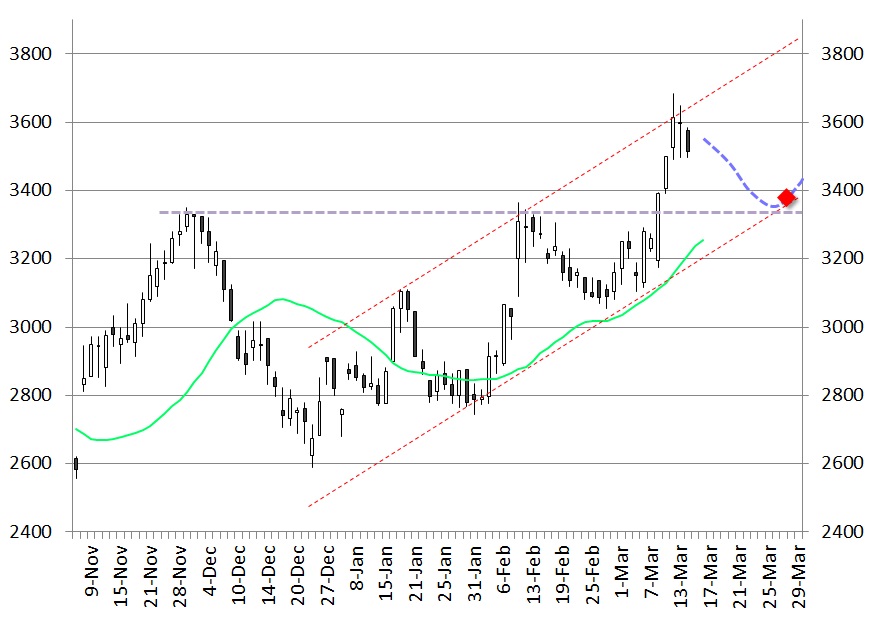This screenshot has width=882, height=625.
Task: Click the 2600 label on left axis
Action: (30, 463)
